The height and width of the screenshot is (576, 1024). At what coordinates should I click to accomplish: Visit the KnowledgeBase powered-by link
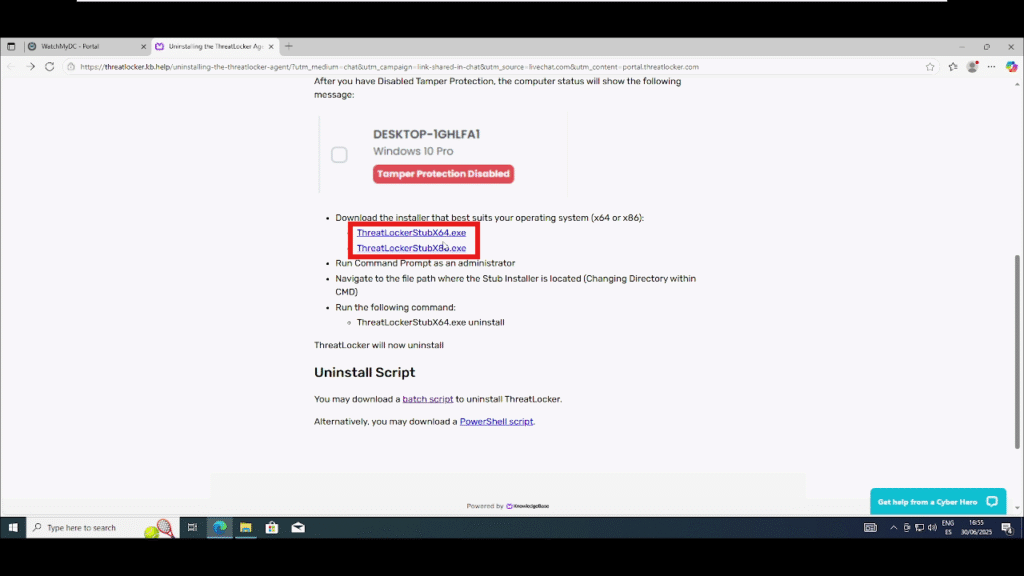point(528,506)
